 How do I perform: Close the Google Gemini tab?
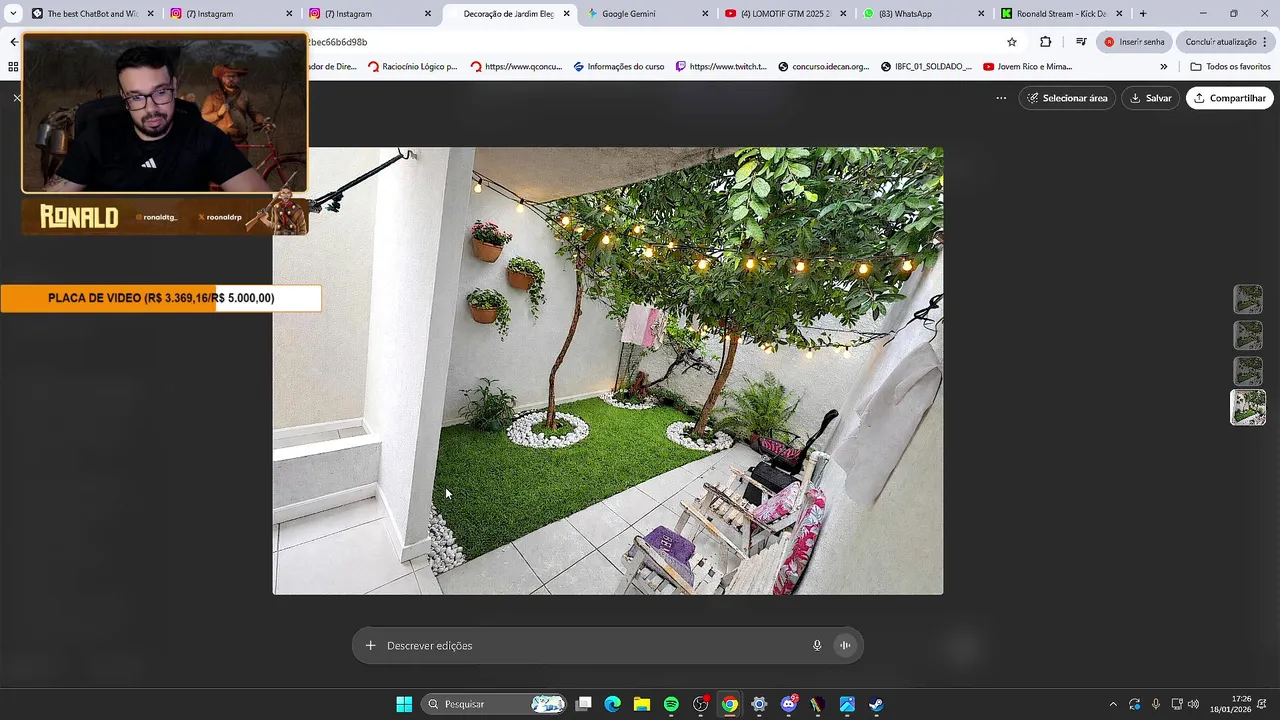pyautogui.click(x=705, y=14)
